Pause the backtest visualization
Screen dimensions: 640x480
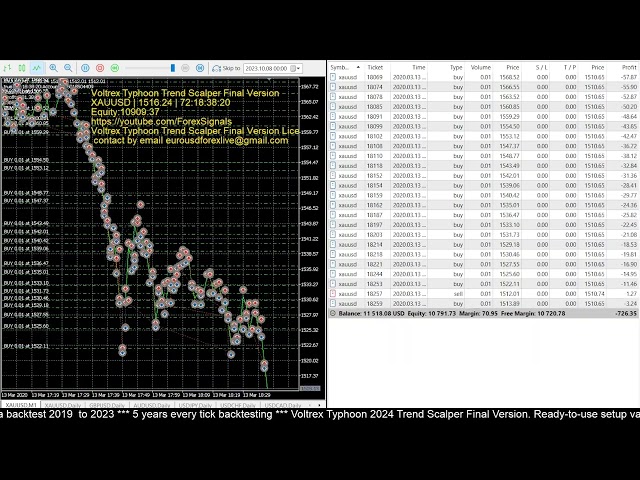pos(85,68)
